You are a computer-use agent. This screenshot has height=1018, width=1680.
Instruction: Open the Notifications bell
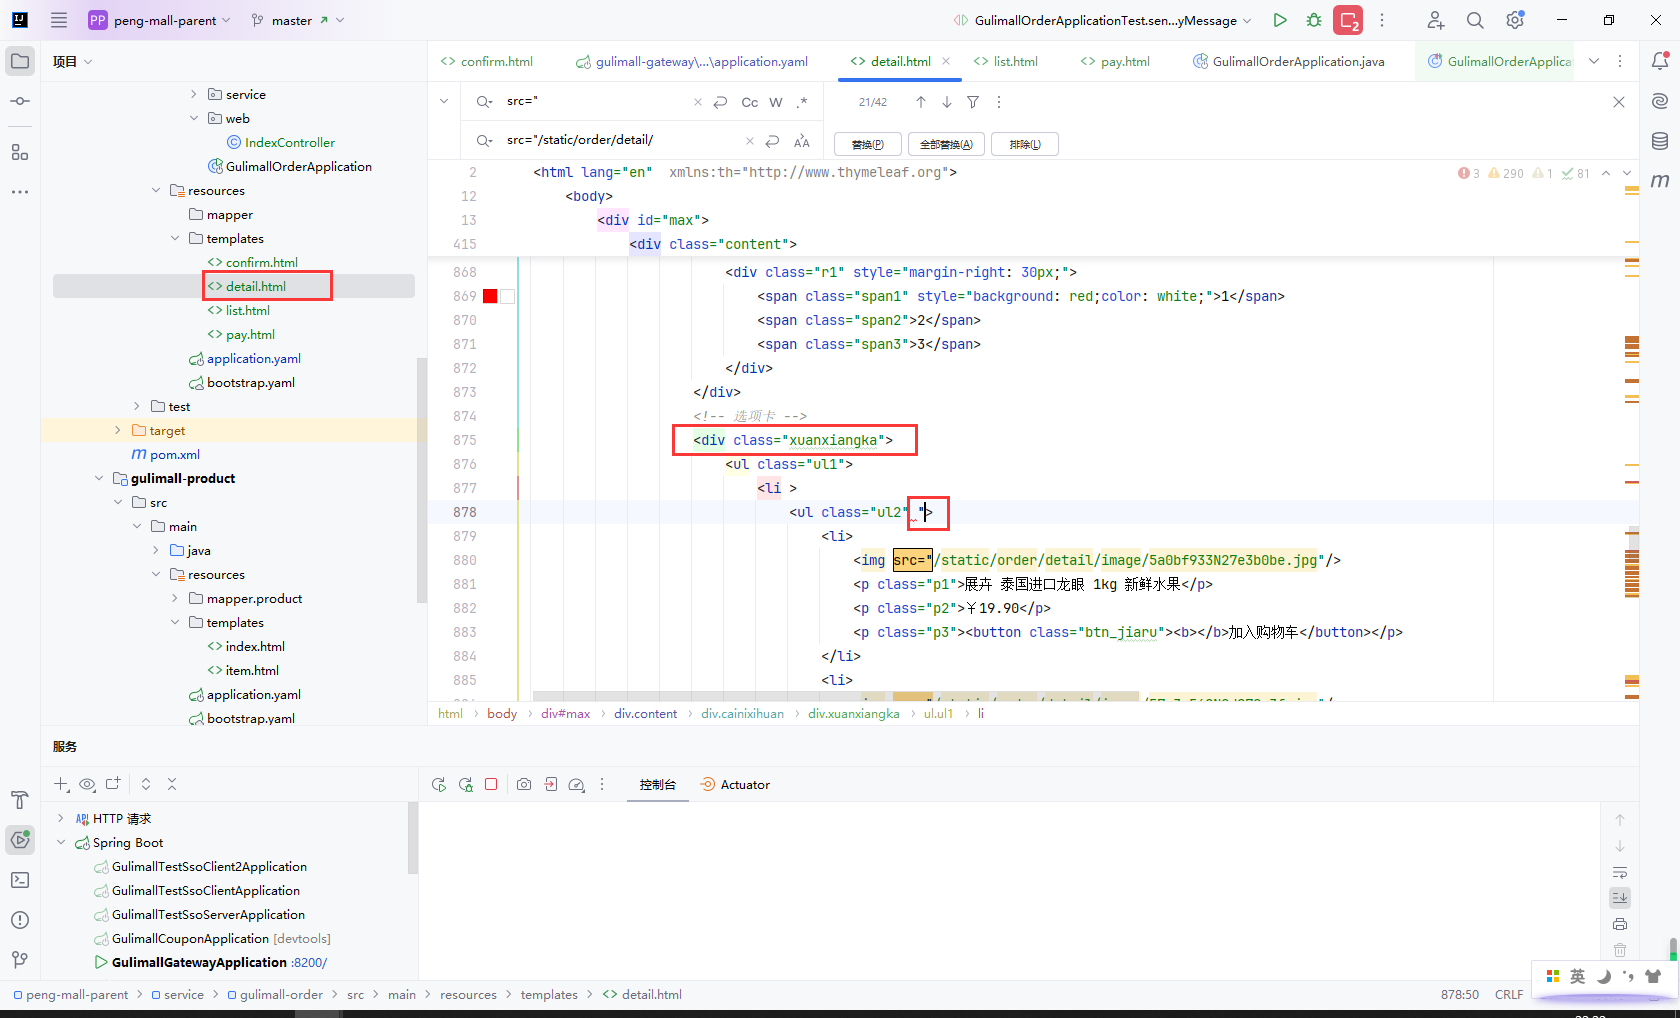click(1660, 61)
